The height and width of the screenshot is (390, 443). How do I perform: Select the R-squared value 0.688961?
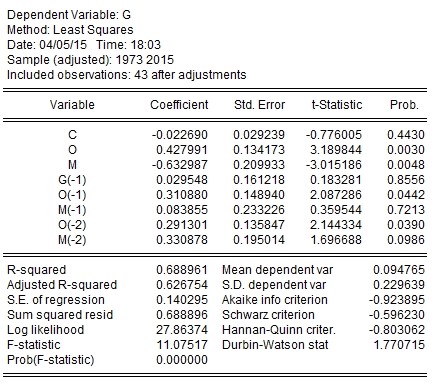182,270
